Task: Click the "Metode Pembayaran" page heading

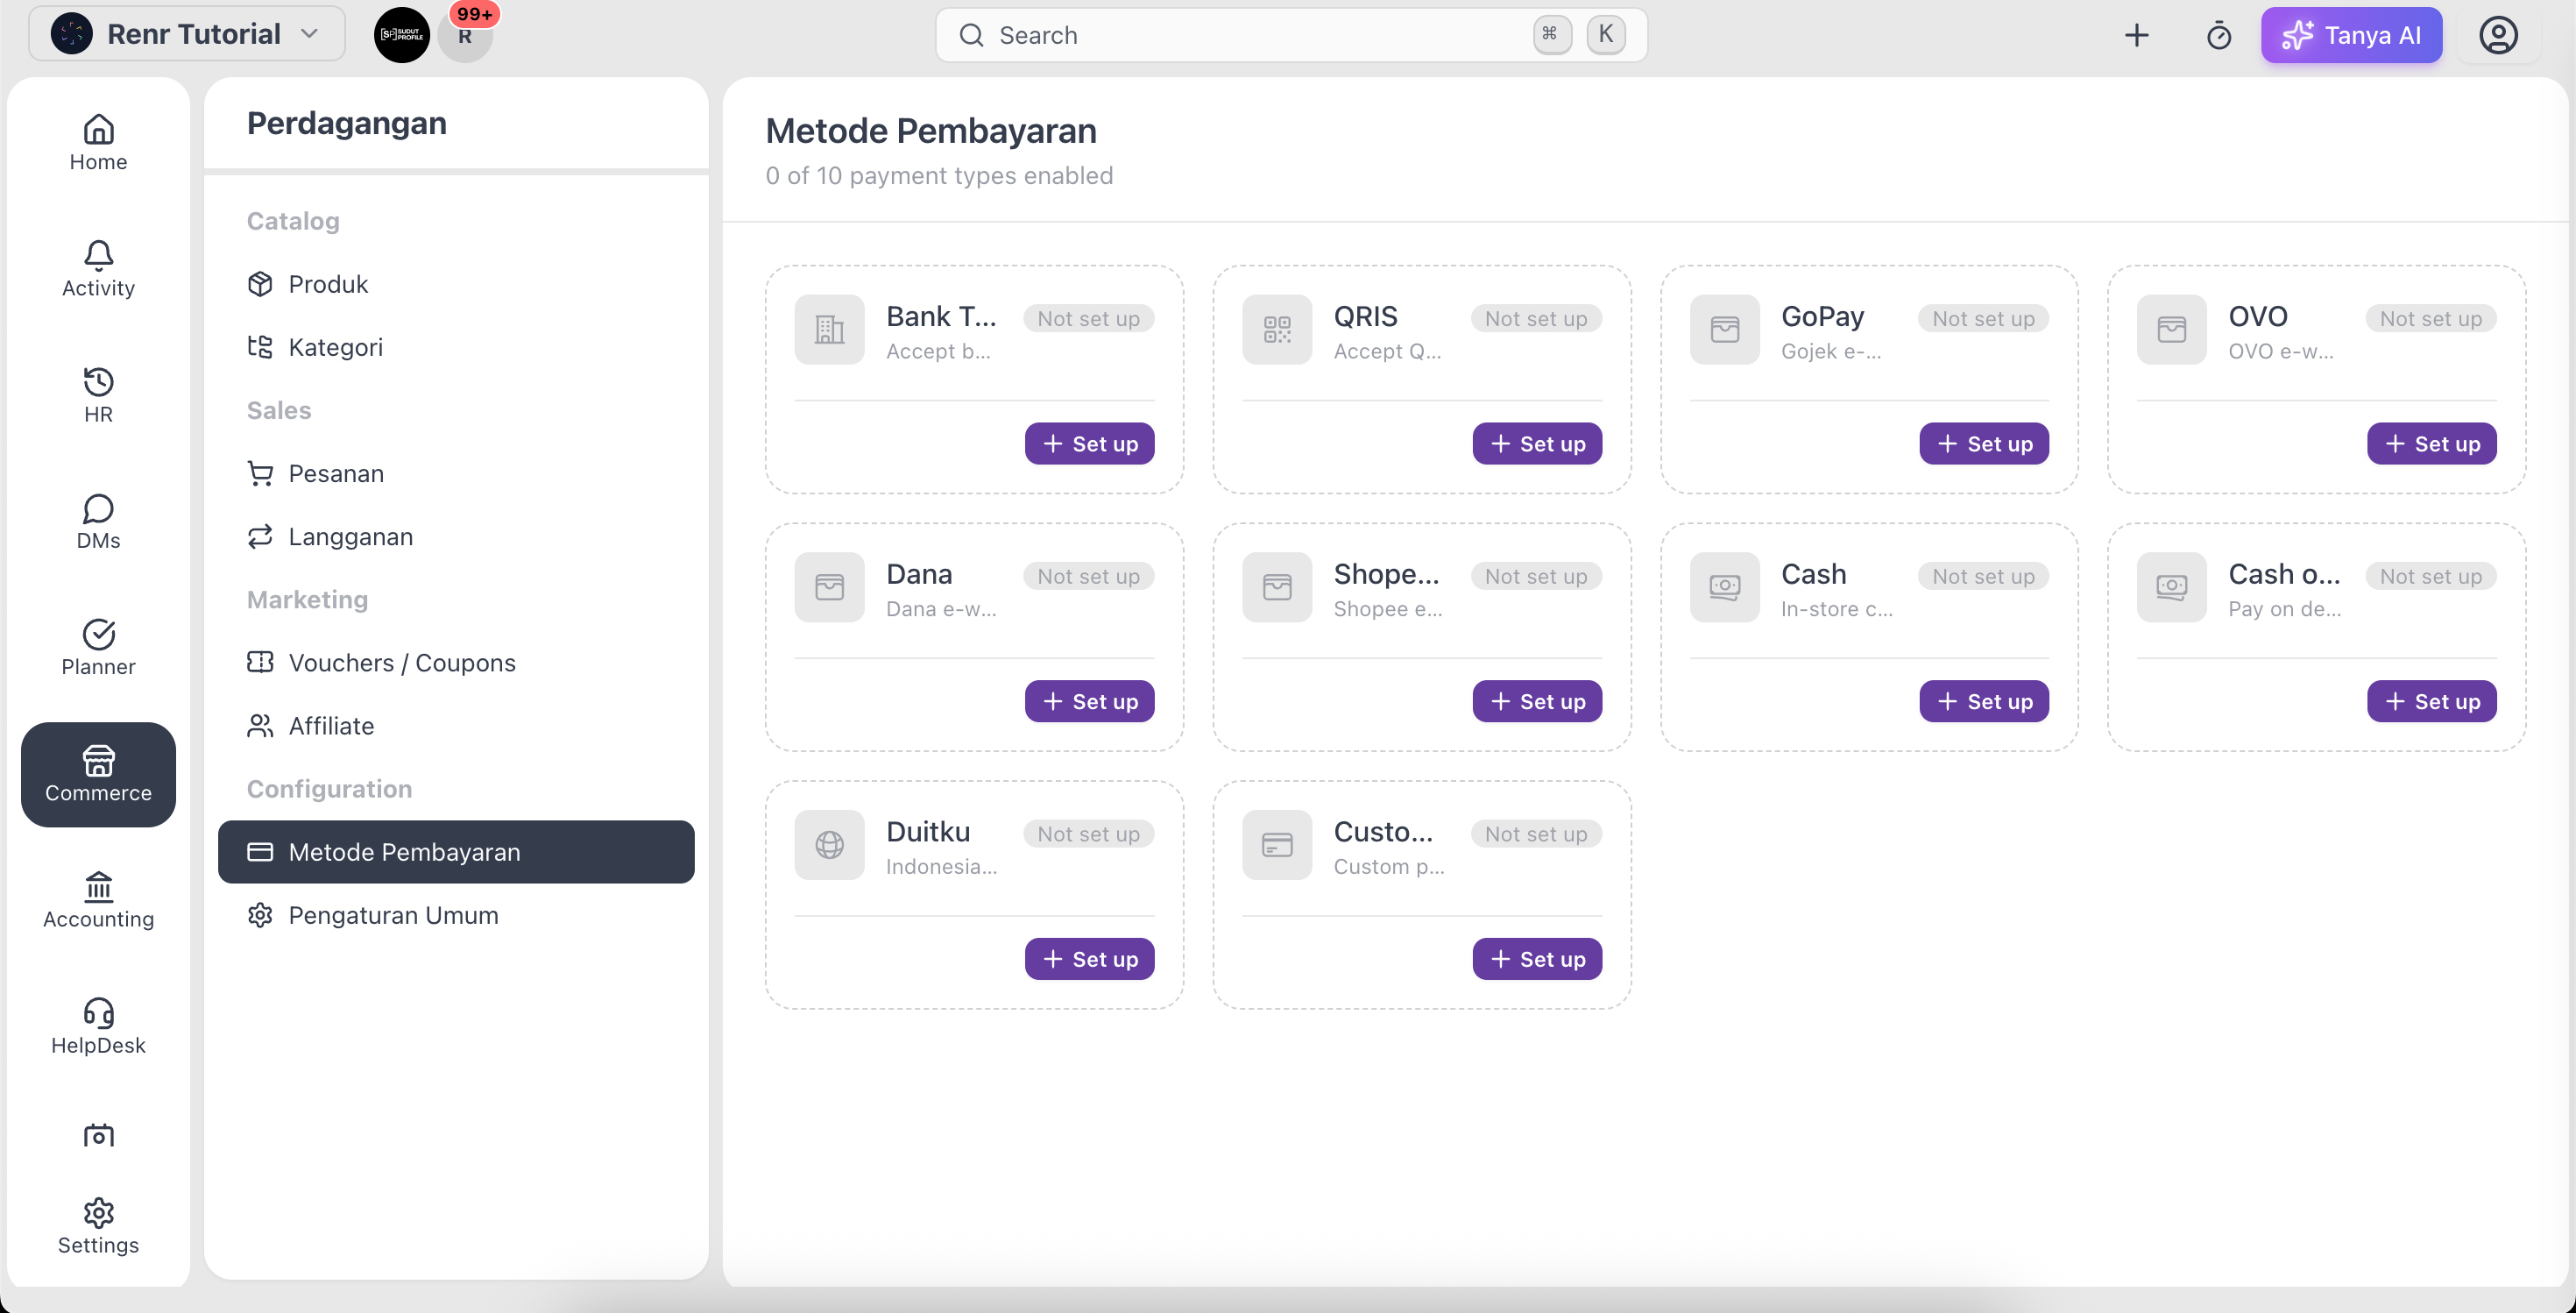Action: click(x=931, y=131)
